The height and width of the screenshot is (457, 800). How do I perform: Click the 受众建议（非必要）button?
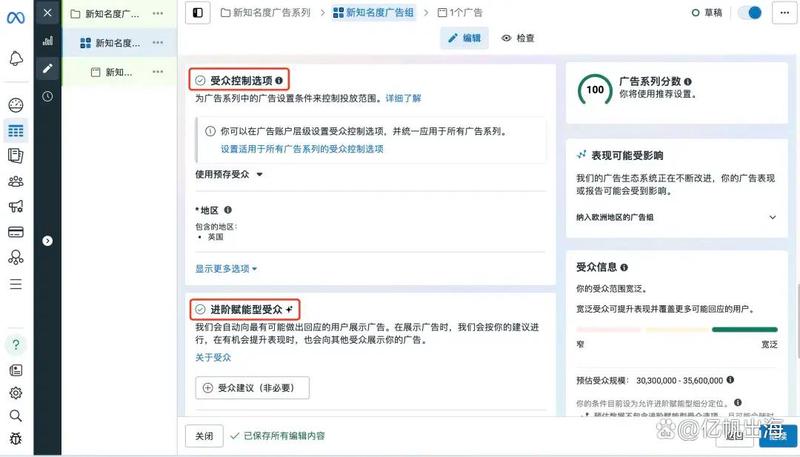(x=251, y=388)
